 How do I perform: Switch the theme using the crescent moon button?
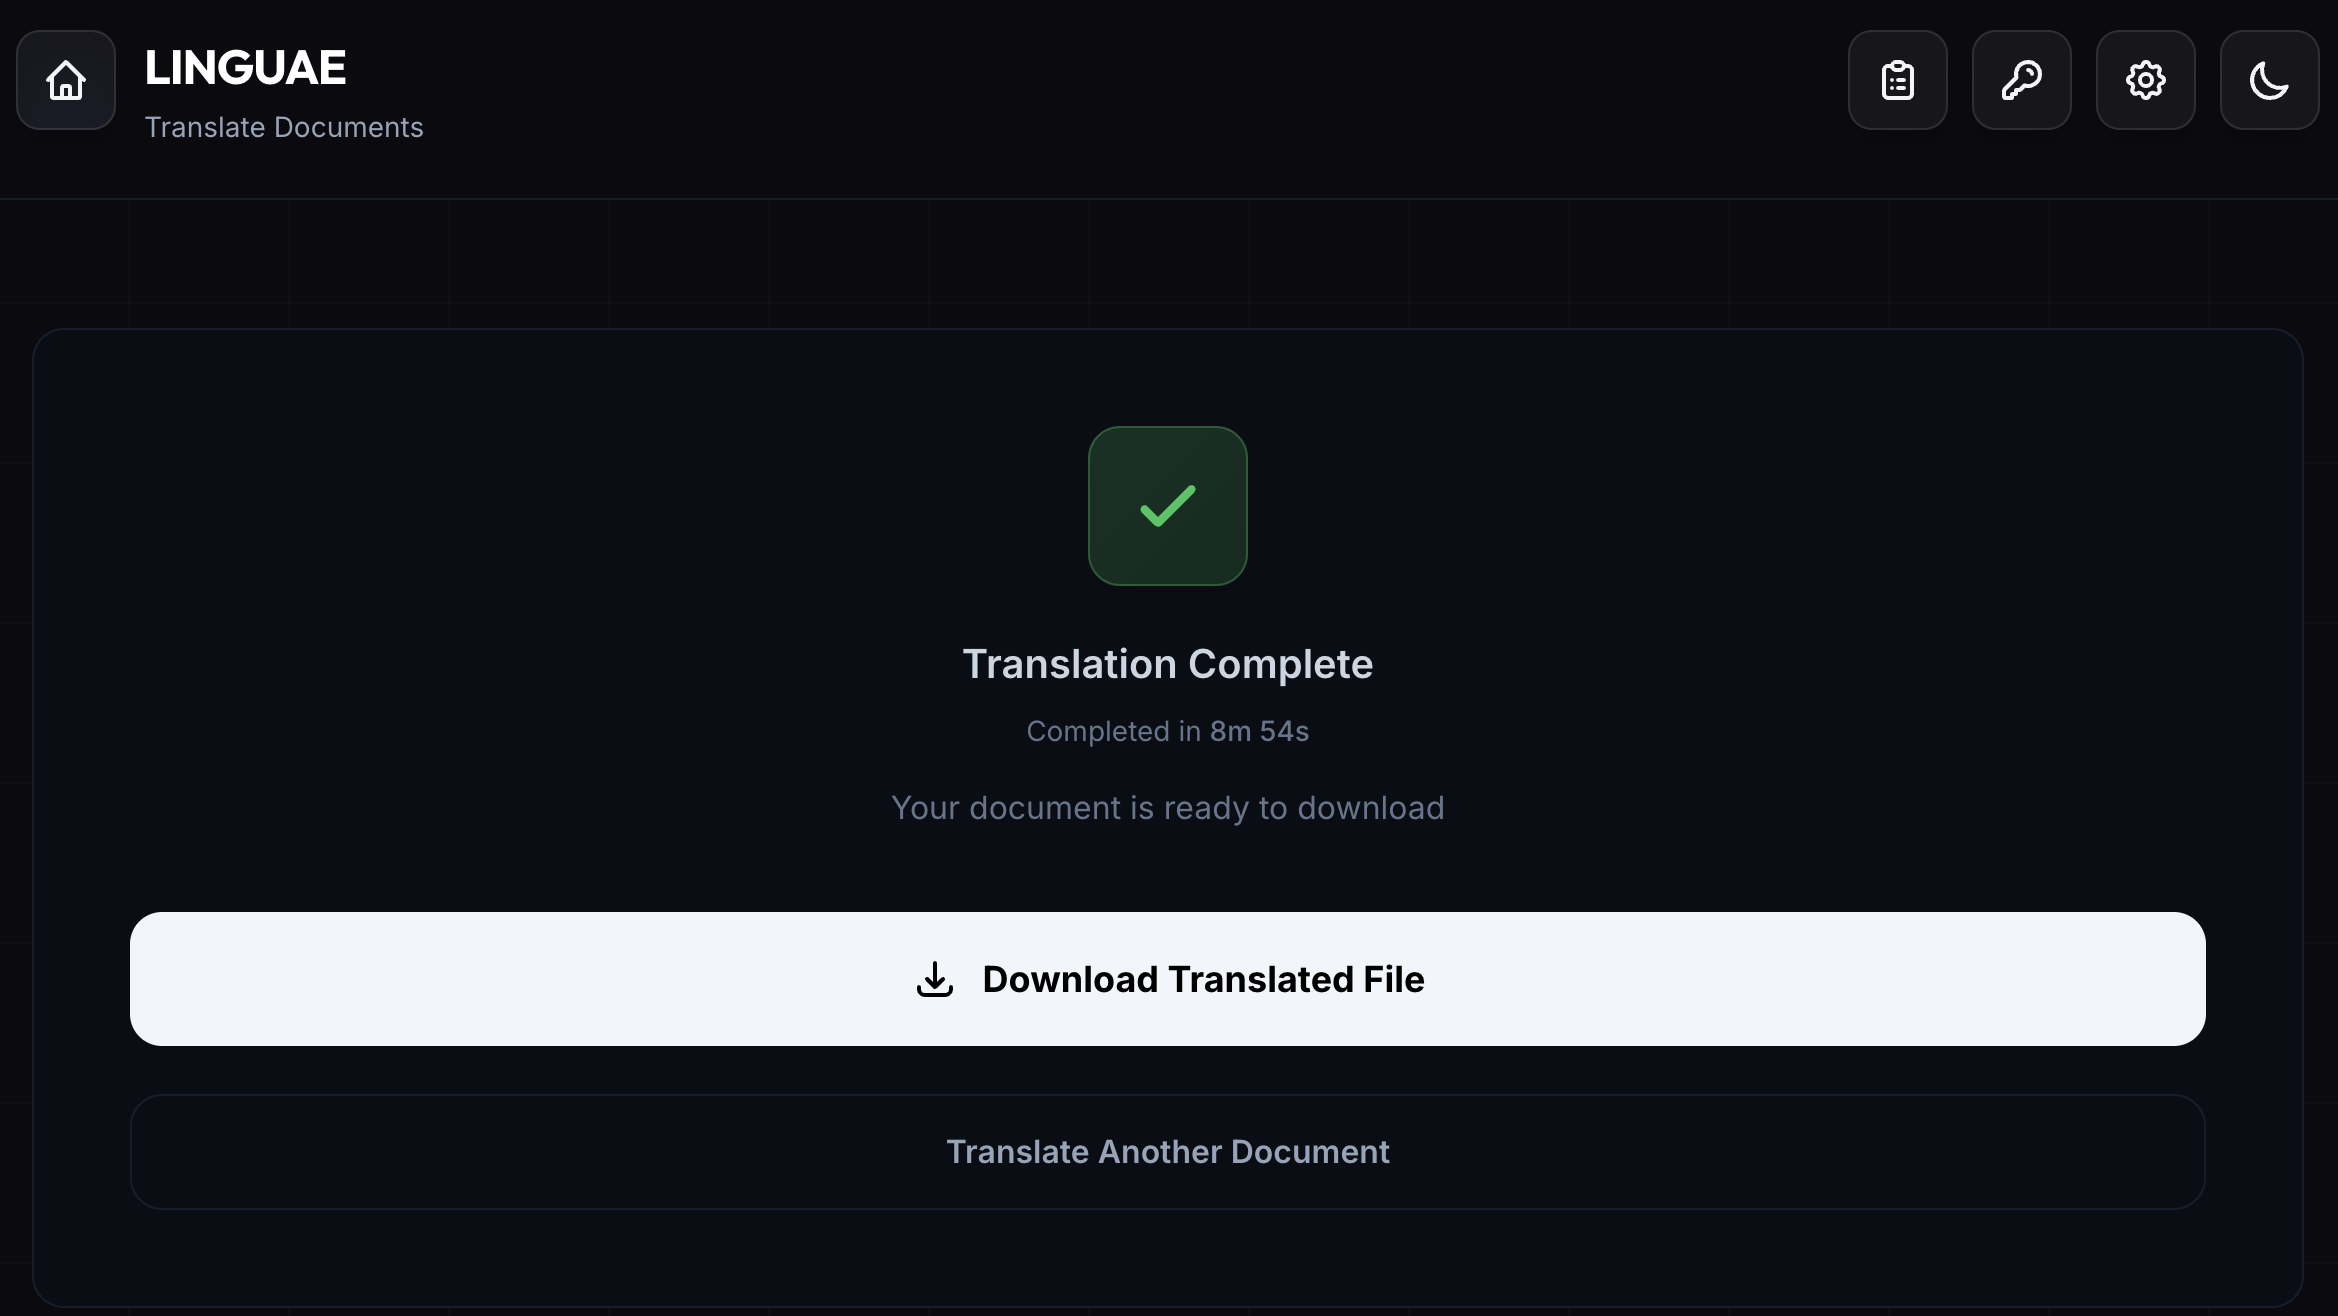point(2269,80)
